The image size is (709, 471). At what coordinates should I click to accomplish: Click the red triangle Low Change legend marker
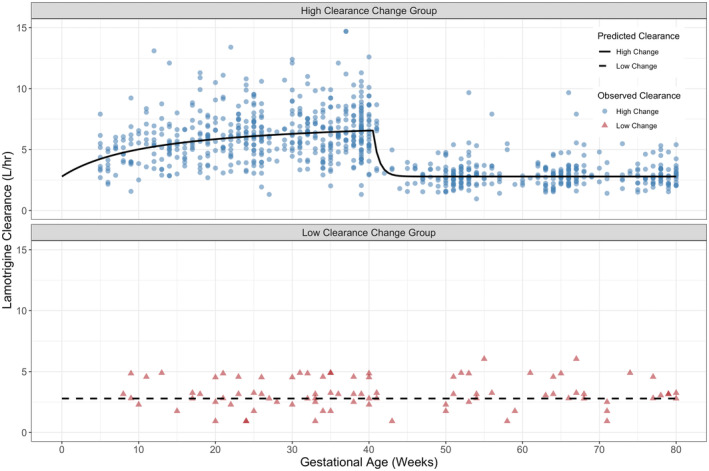coord(602,128)
